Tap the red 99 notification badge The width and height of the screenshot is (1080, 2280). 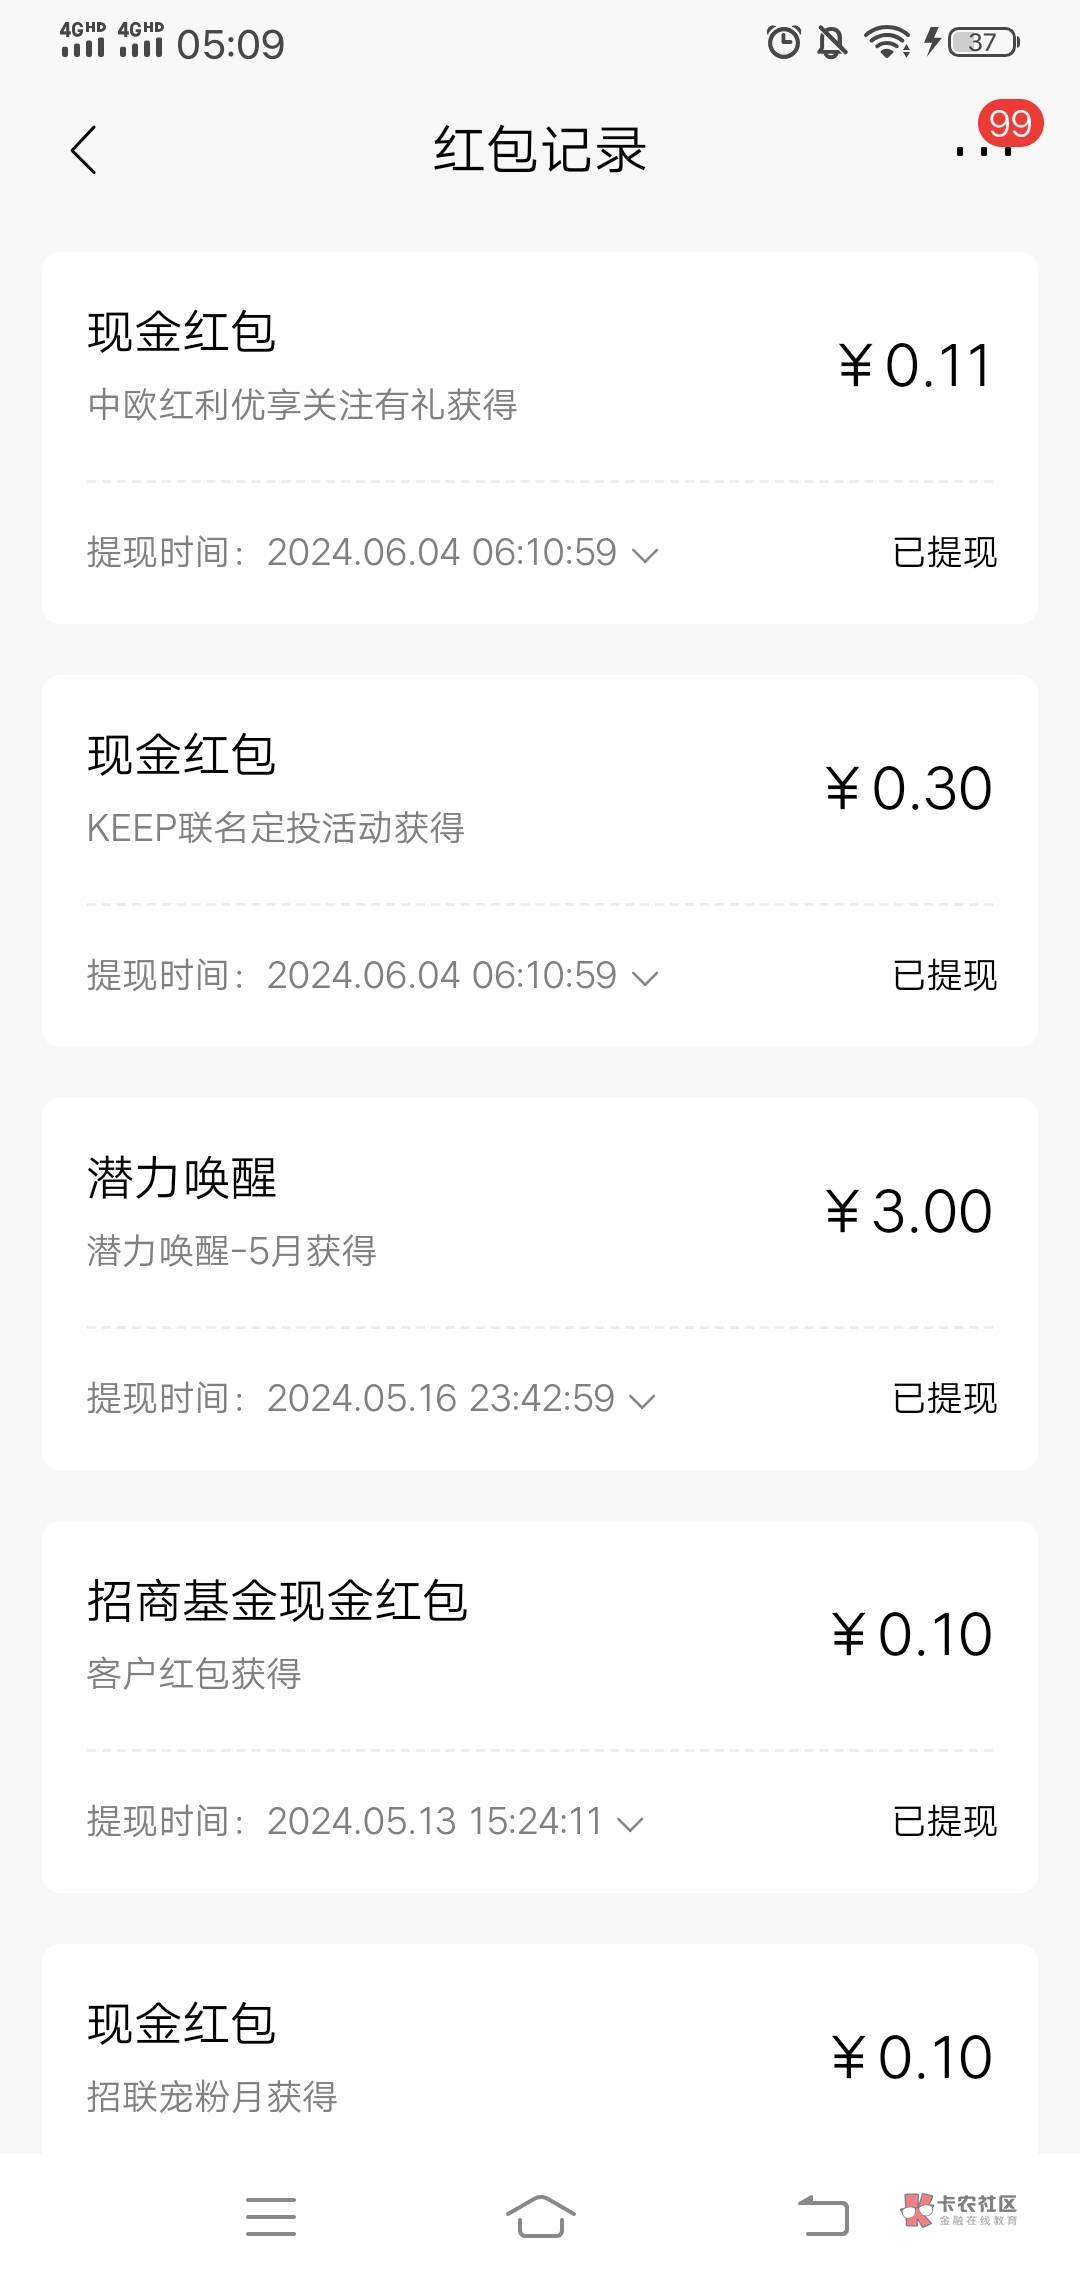click(x=1010, y=124)
